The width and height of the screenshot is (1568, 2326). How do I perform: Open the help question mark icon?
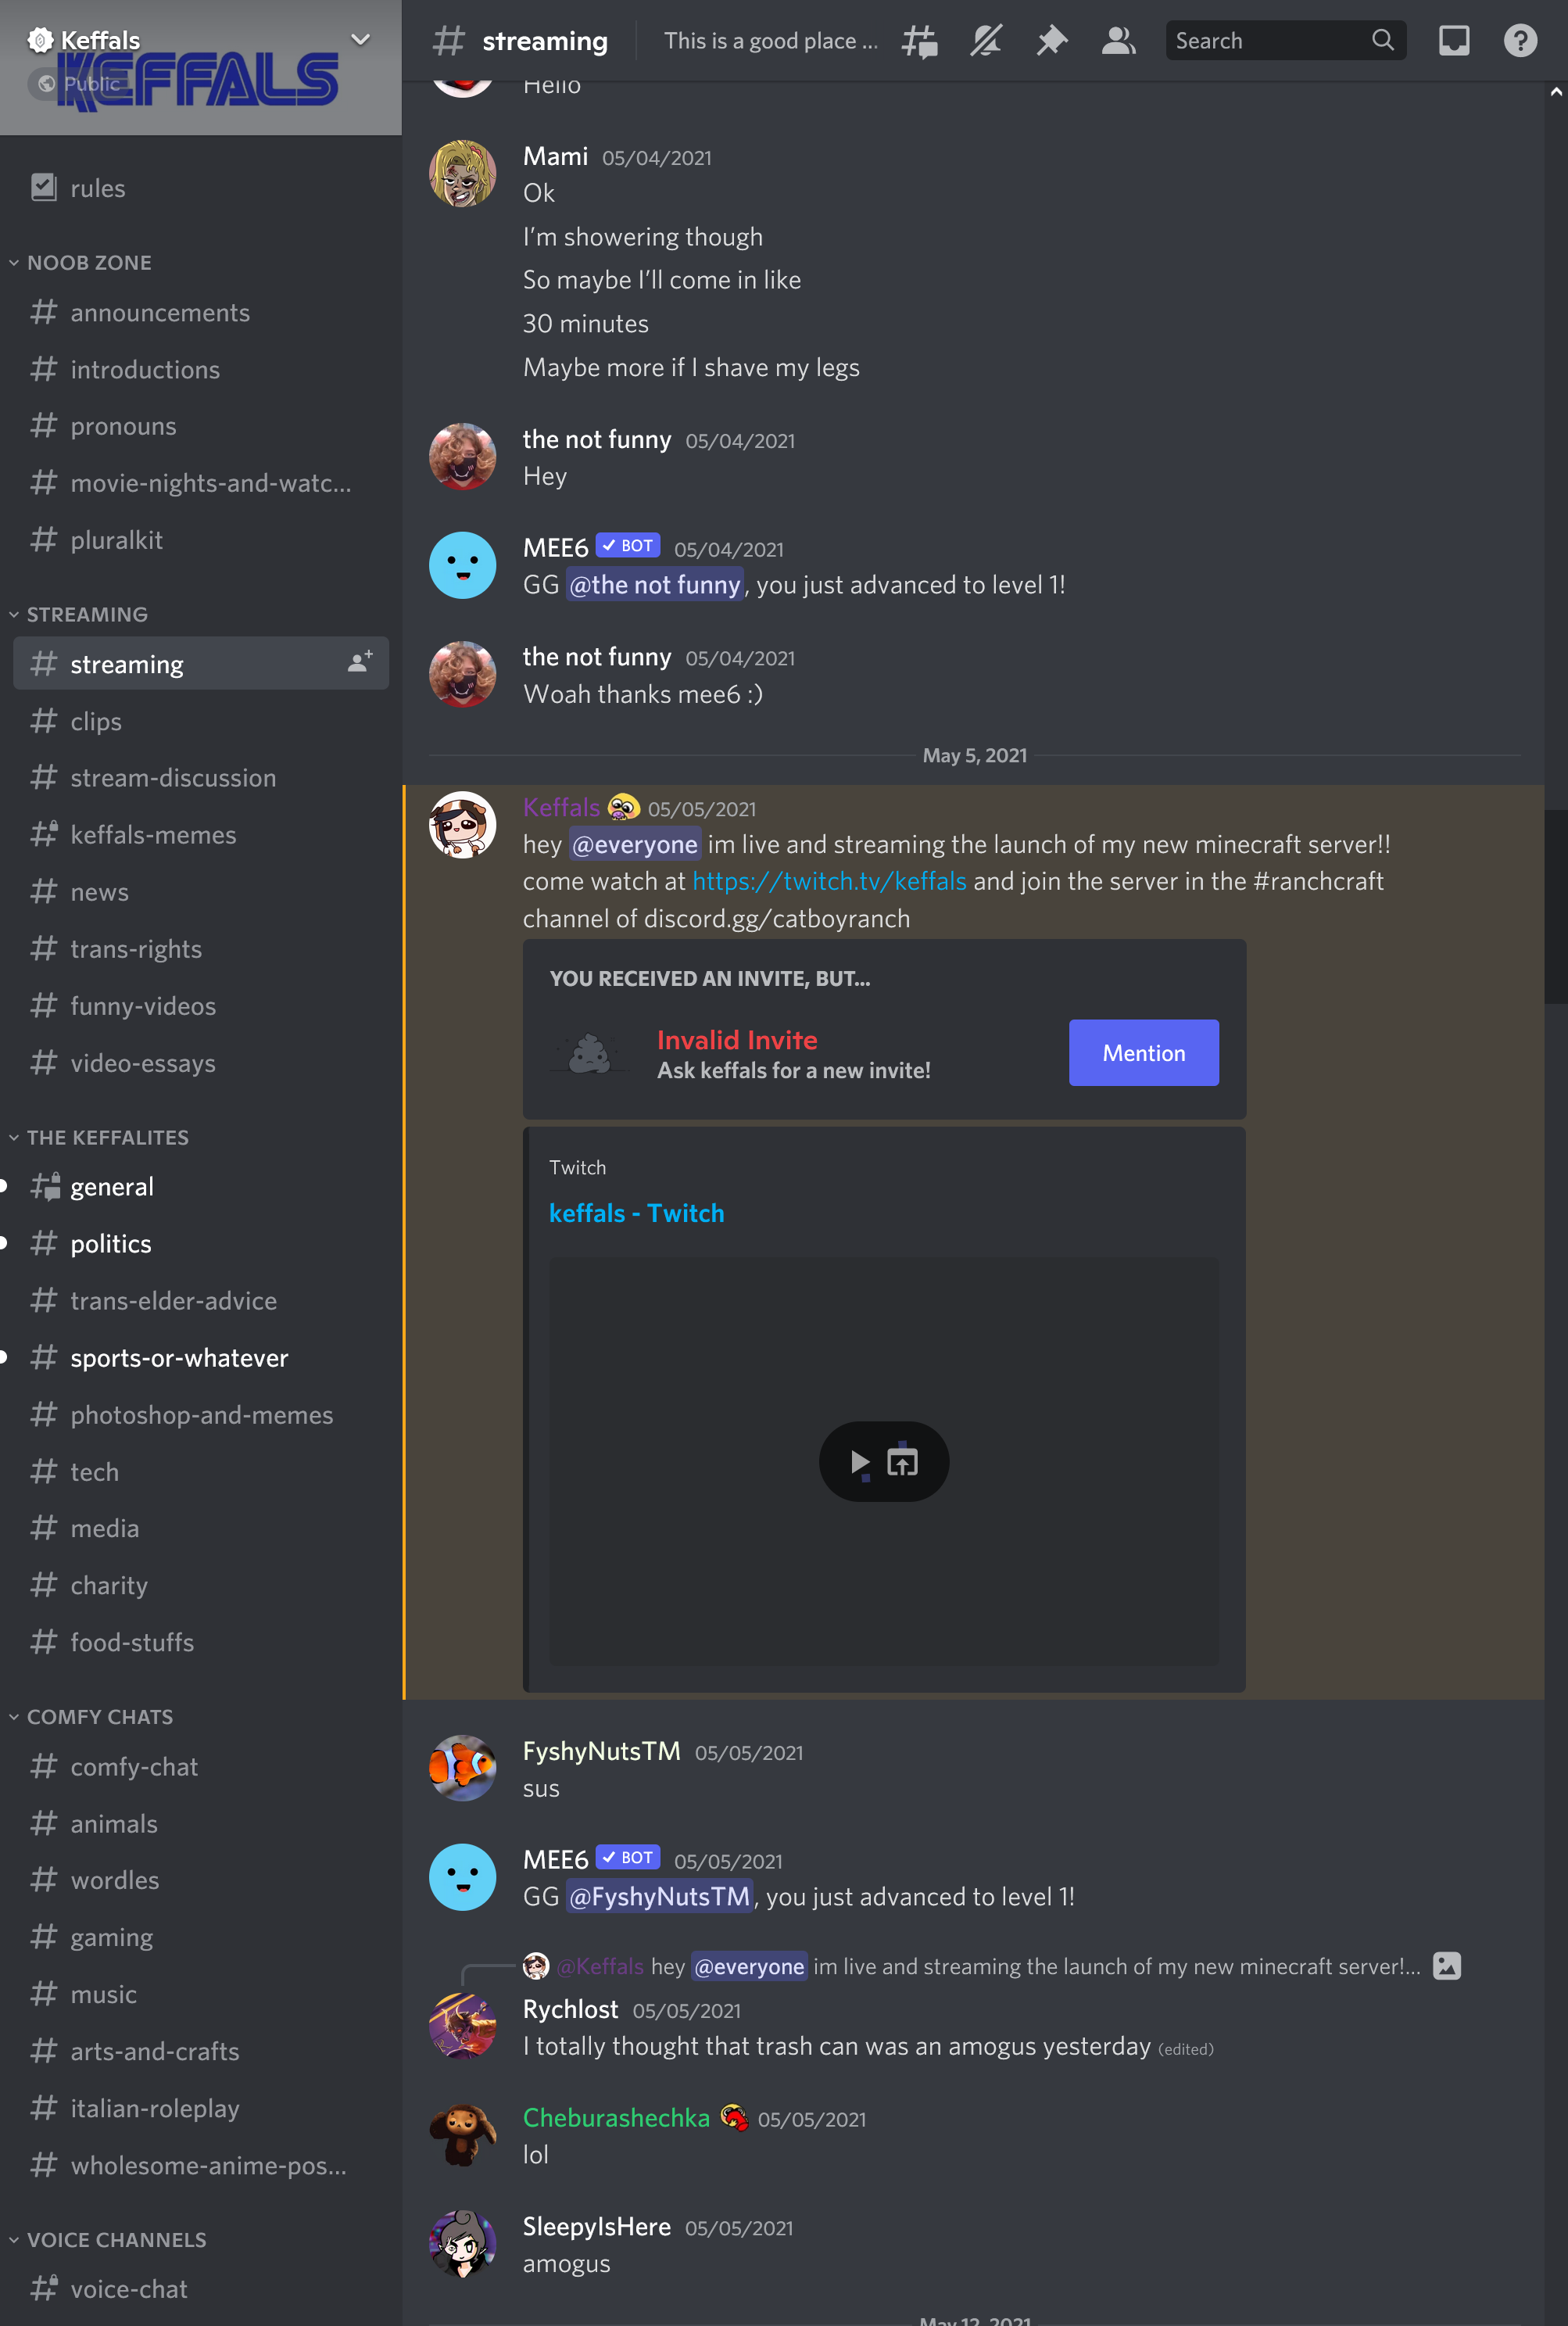1520,41
